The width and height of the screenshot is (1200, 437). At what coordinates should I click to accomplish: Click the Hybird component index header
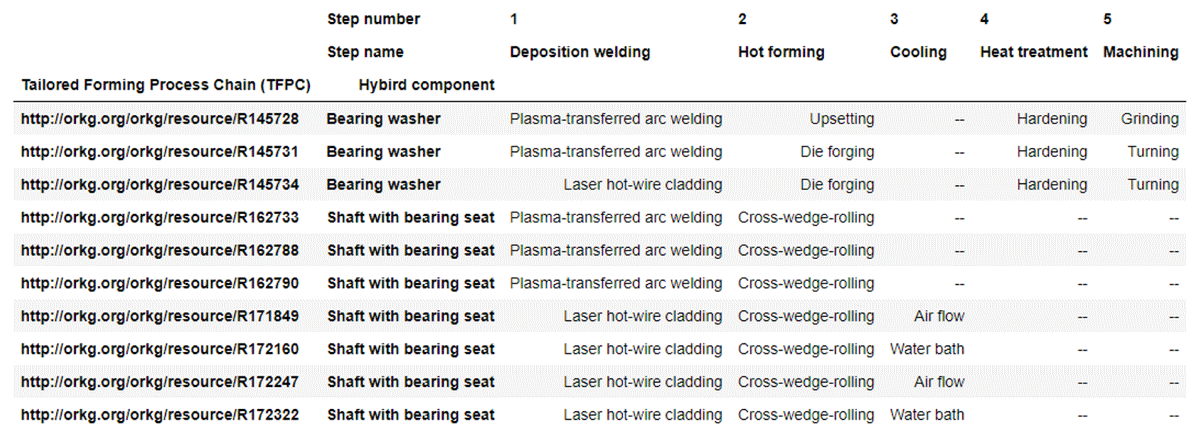(x=426, y=86)
